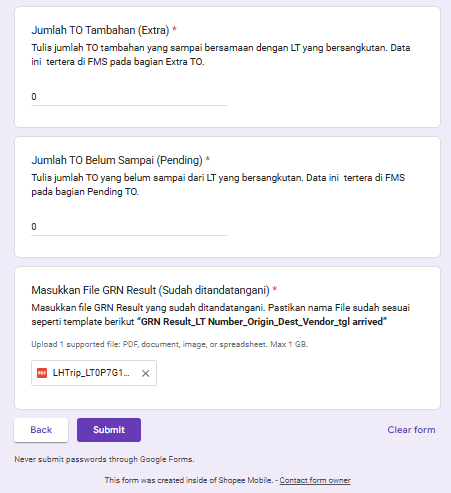
Task: Click the Pending TO description starting 'Tulis jumlah TO yang belum'
Action: 218,185
